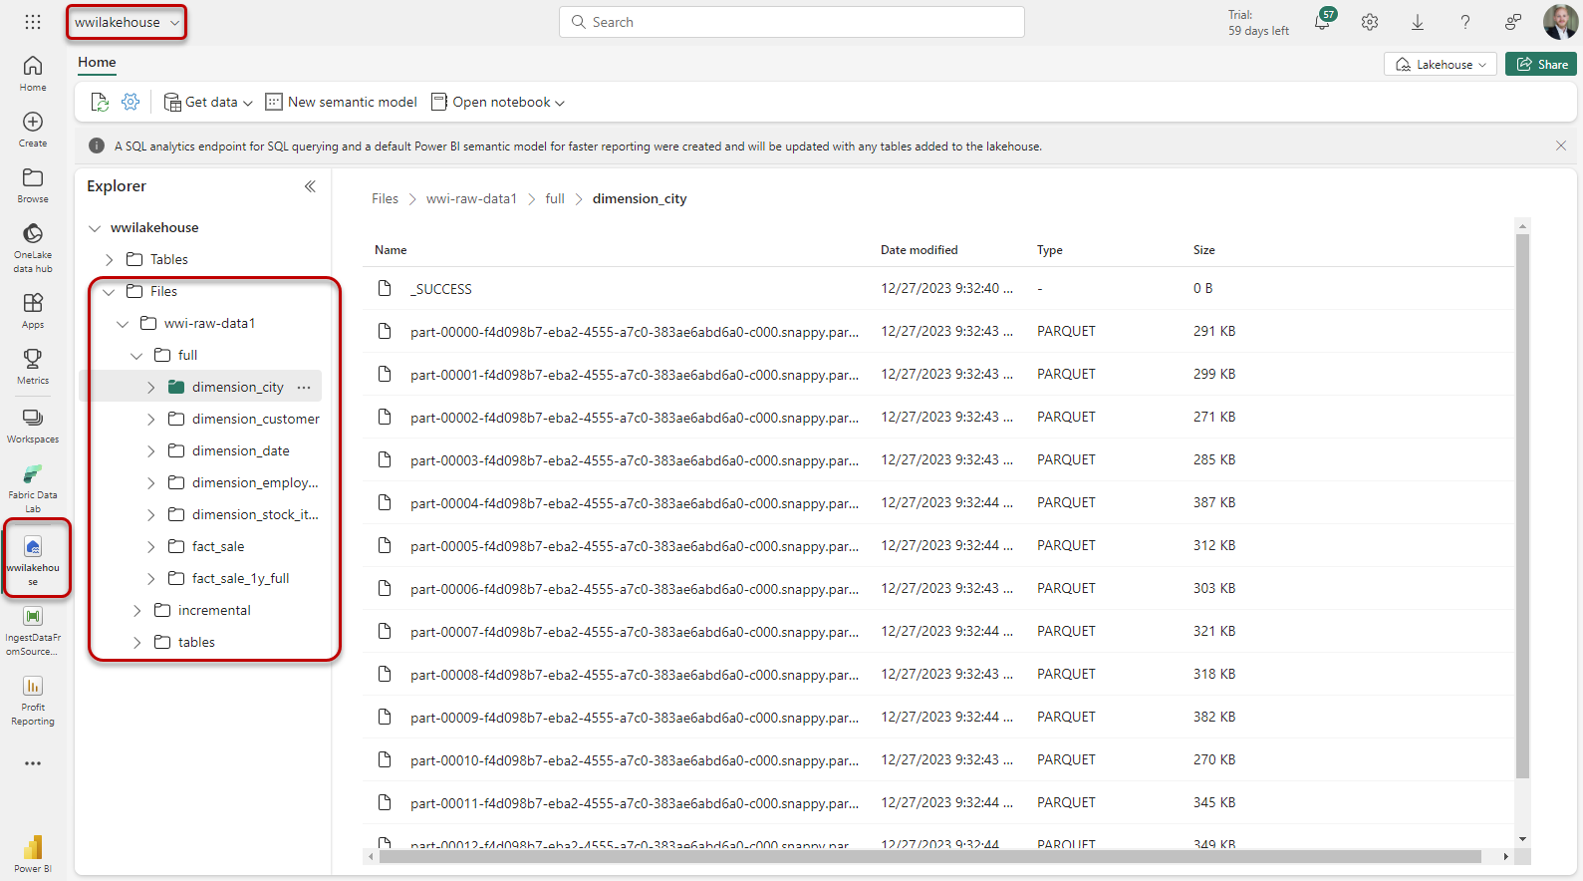Go to Home in the left nav
This screenshot has width=1583, height=881.
click(33, 74)
